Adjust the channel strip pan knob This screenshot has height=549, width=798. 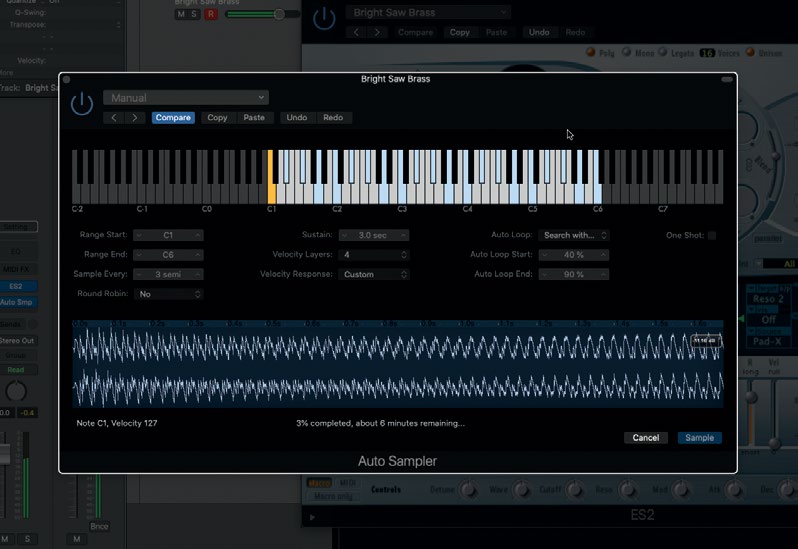click(x=16, y=391)
